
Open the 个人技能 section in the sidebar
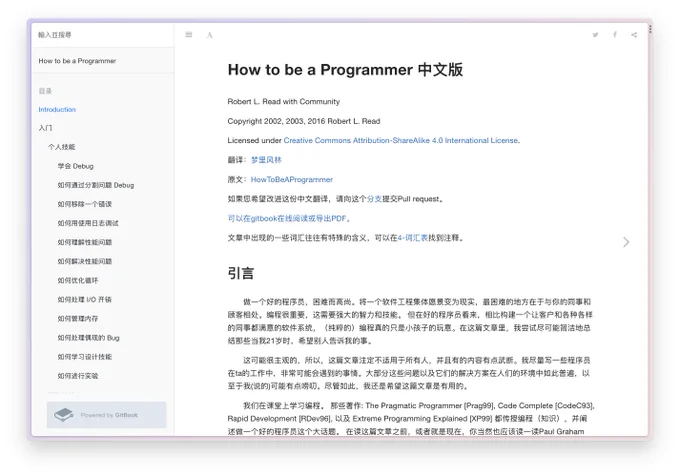coord(62,147)
